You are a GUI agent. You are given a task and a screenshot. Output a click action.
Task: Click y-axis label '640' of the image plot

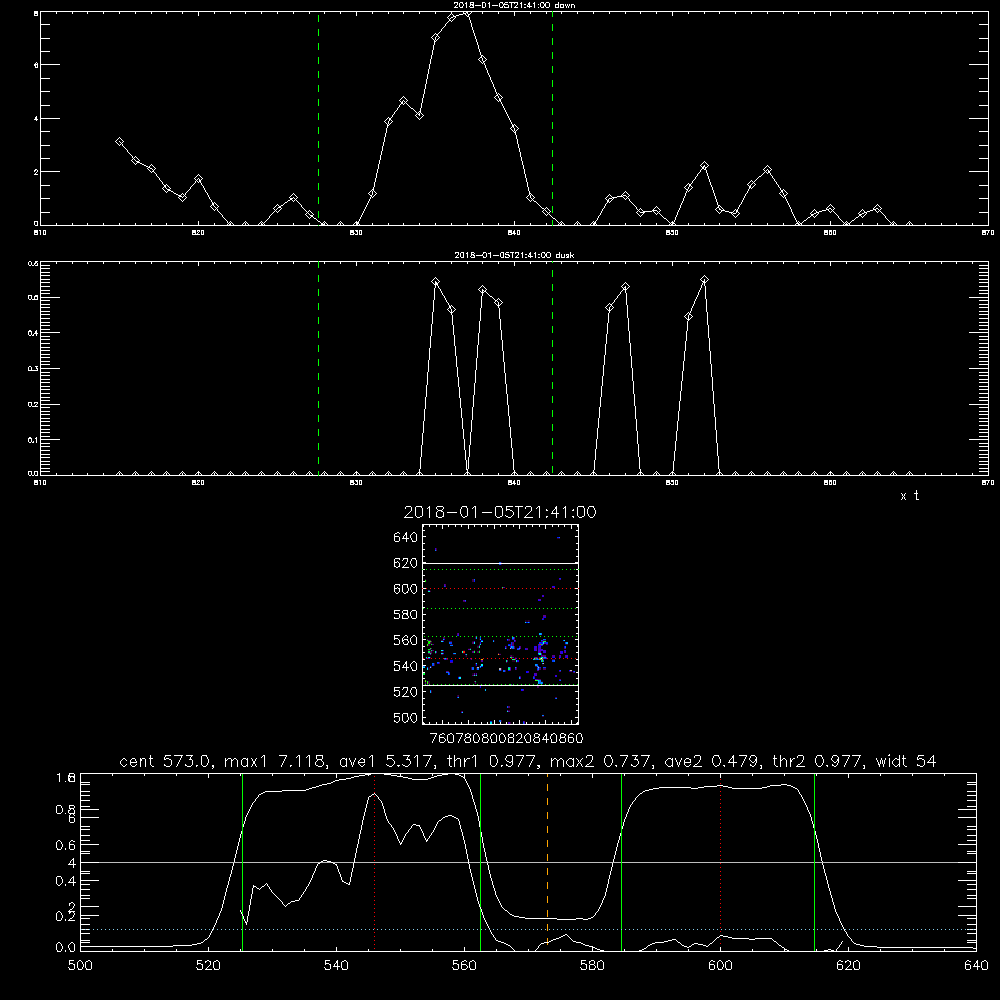tap(406, 538)
